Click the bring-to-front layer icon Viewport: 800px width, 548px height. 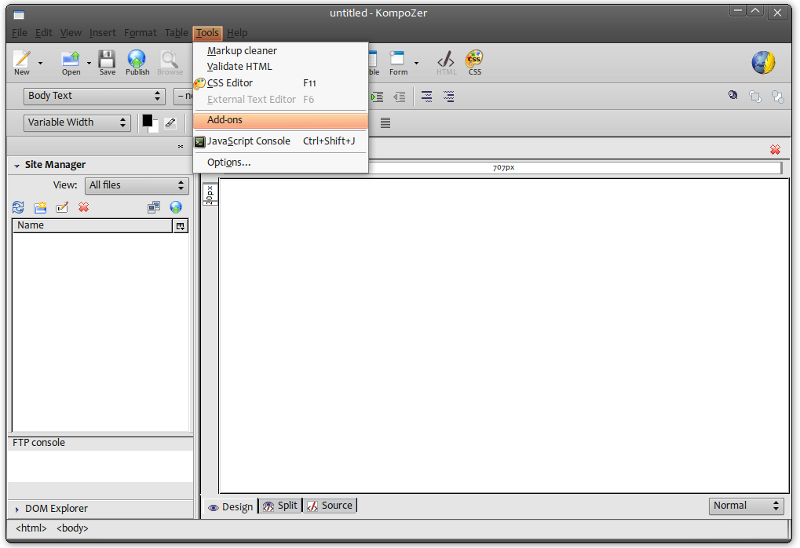click(x=755, y=96)
